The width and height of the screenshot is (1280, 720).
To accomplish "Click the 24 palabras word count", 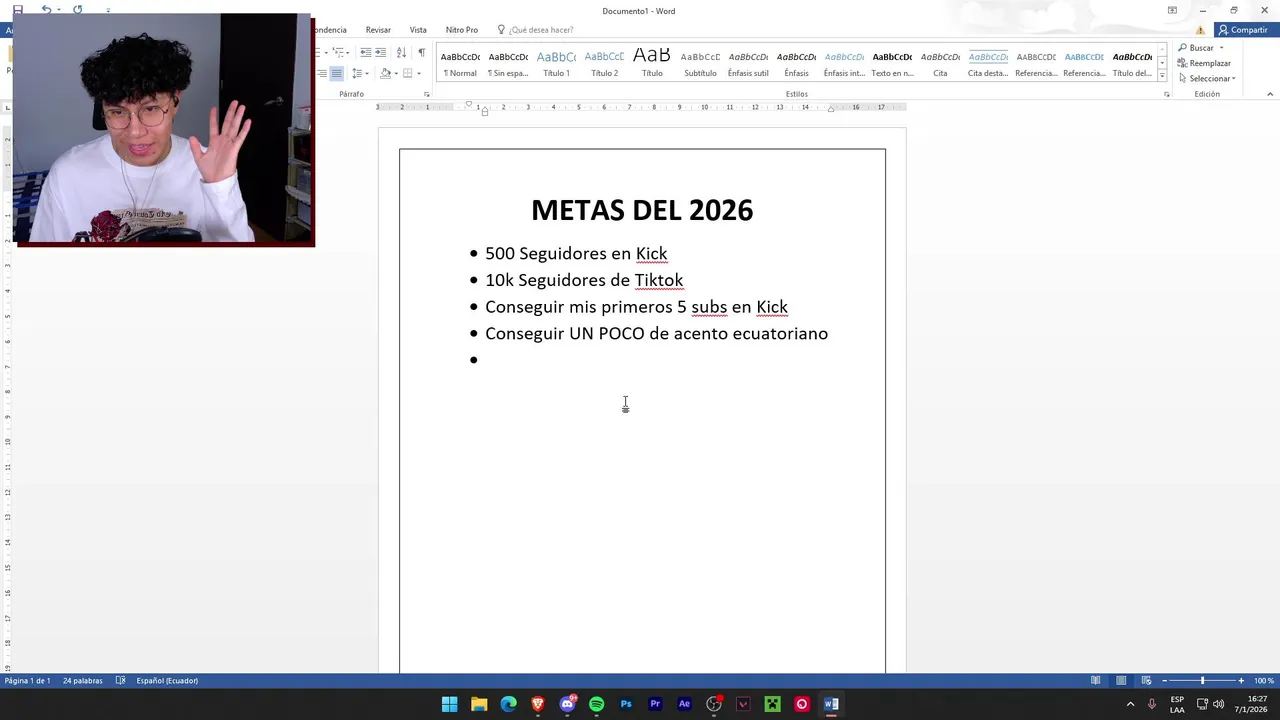I will pyautogui.click(x=82, y=681).
